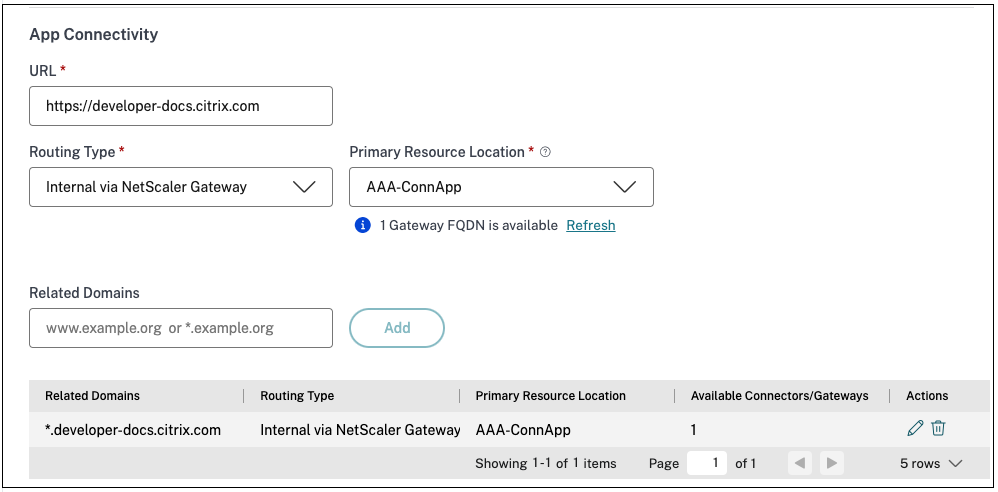Image resolution: width=998 pixels, height=492 pixels.
Task: Focus the URL input field
Action: click(x=181, y=106)
